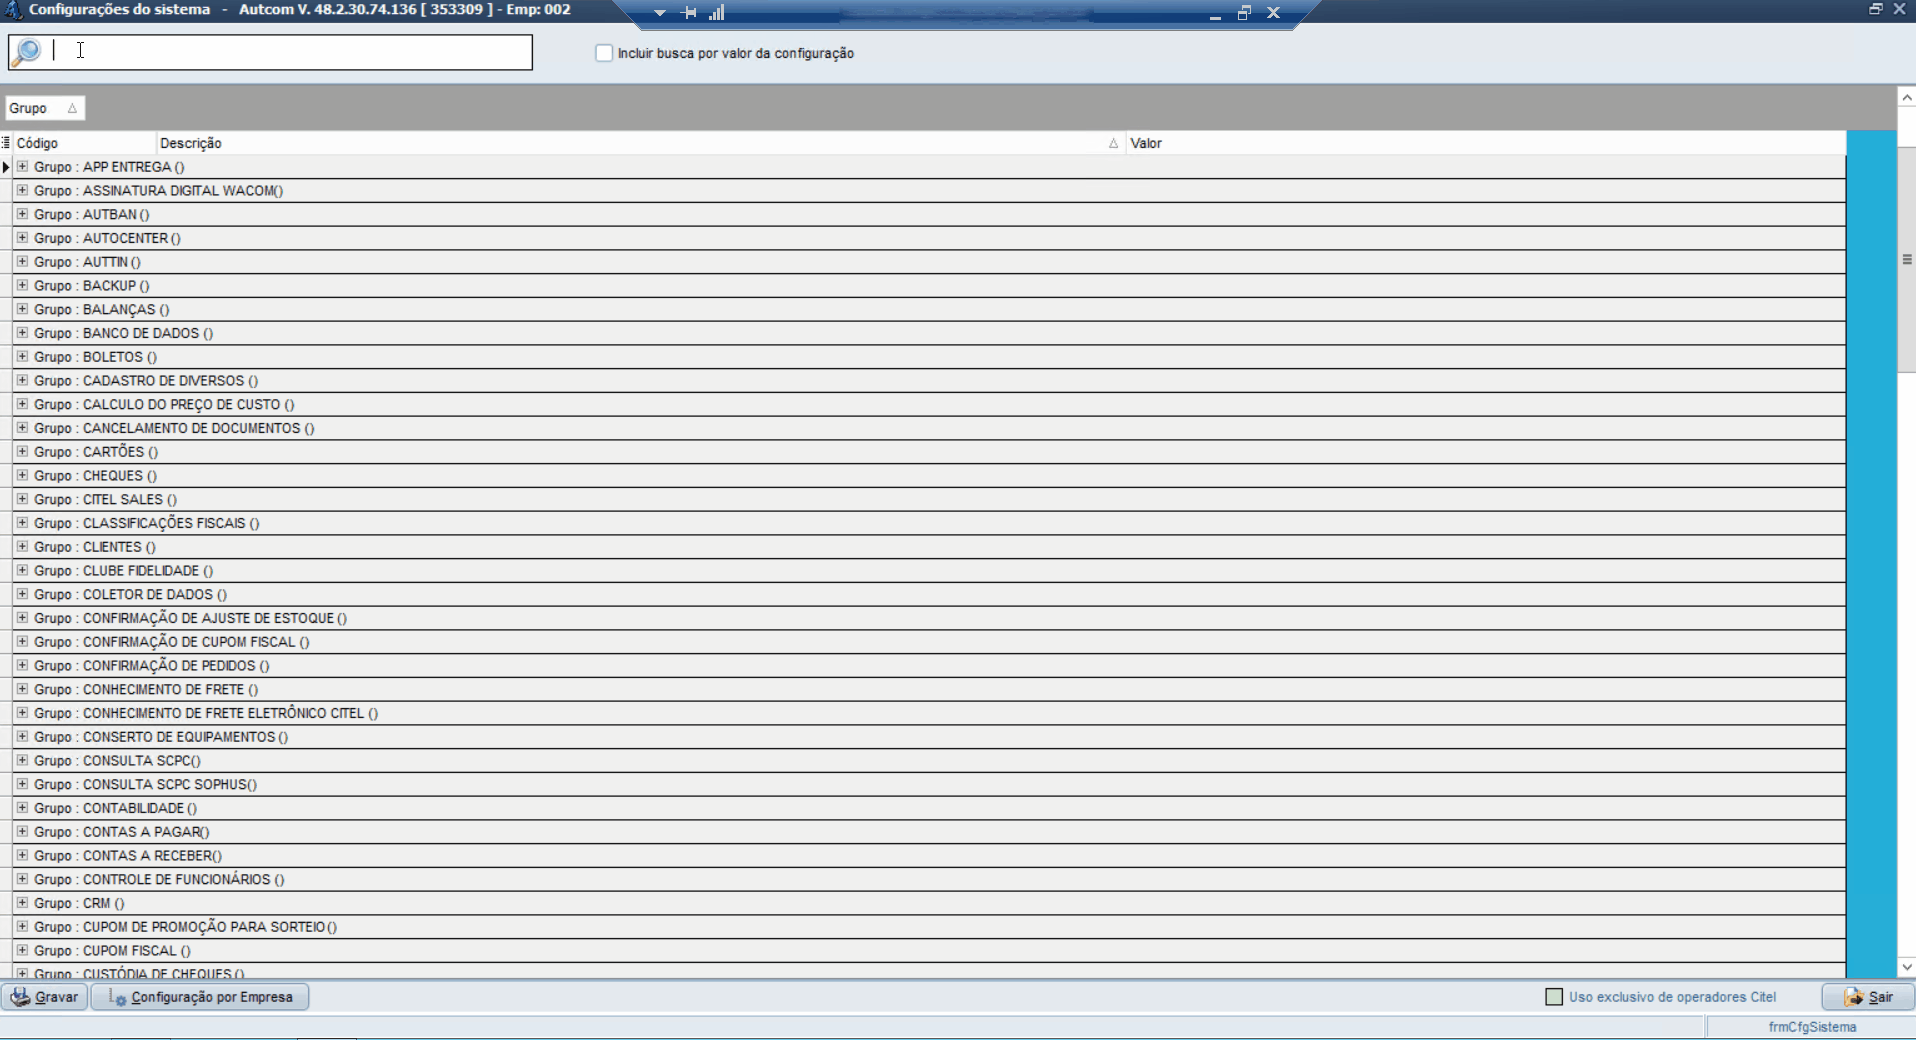Expand the APP ENTREGA group
Viewport: 1916px width, 1040px height.
click(x=22, y=167)
